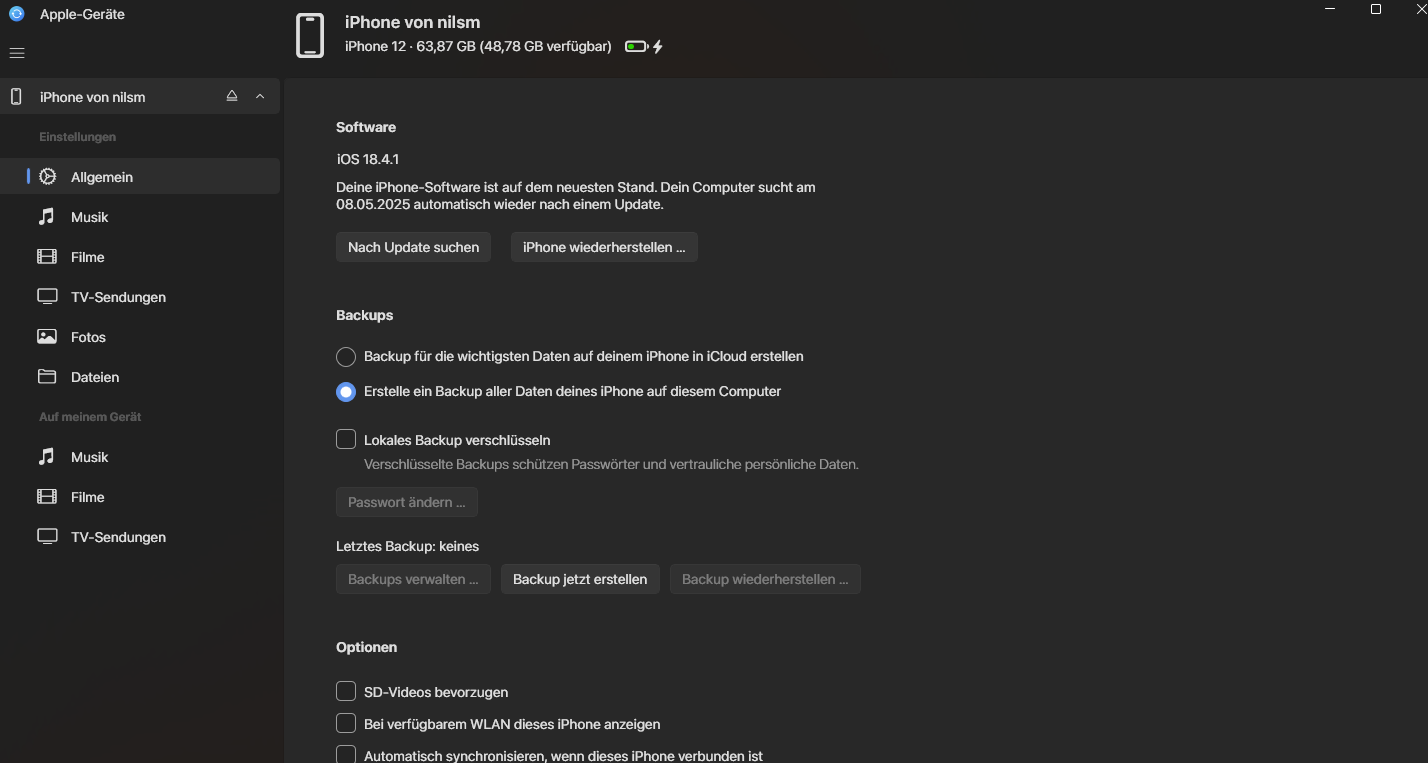Click the Nach Update suchen button
The height and width of the screenshot is (763, 1428).
click(413, 247)
